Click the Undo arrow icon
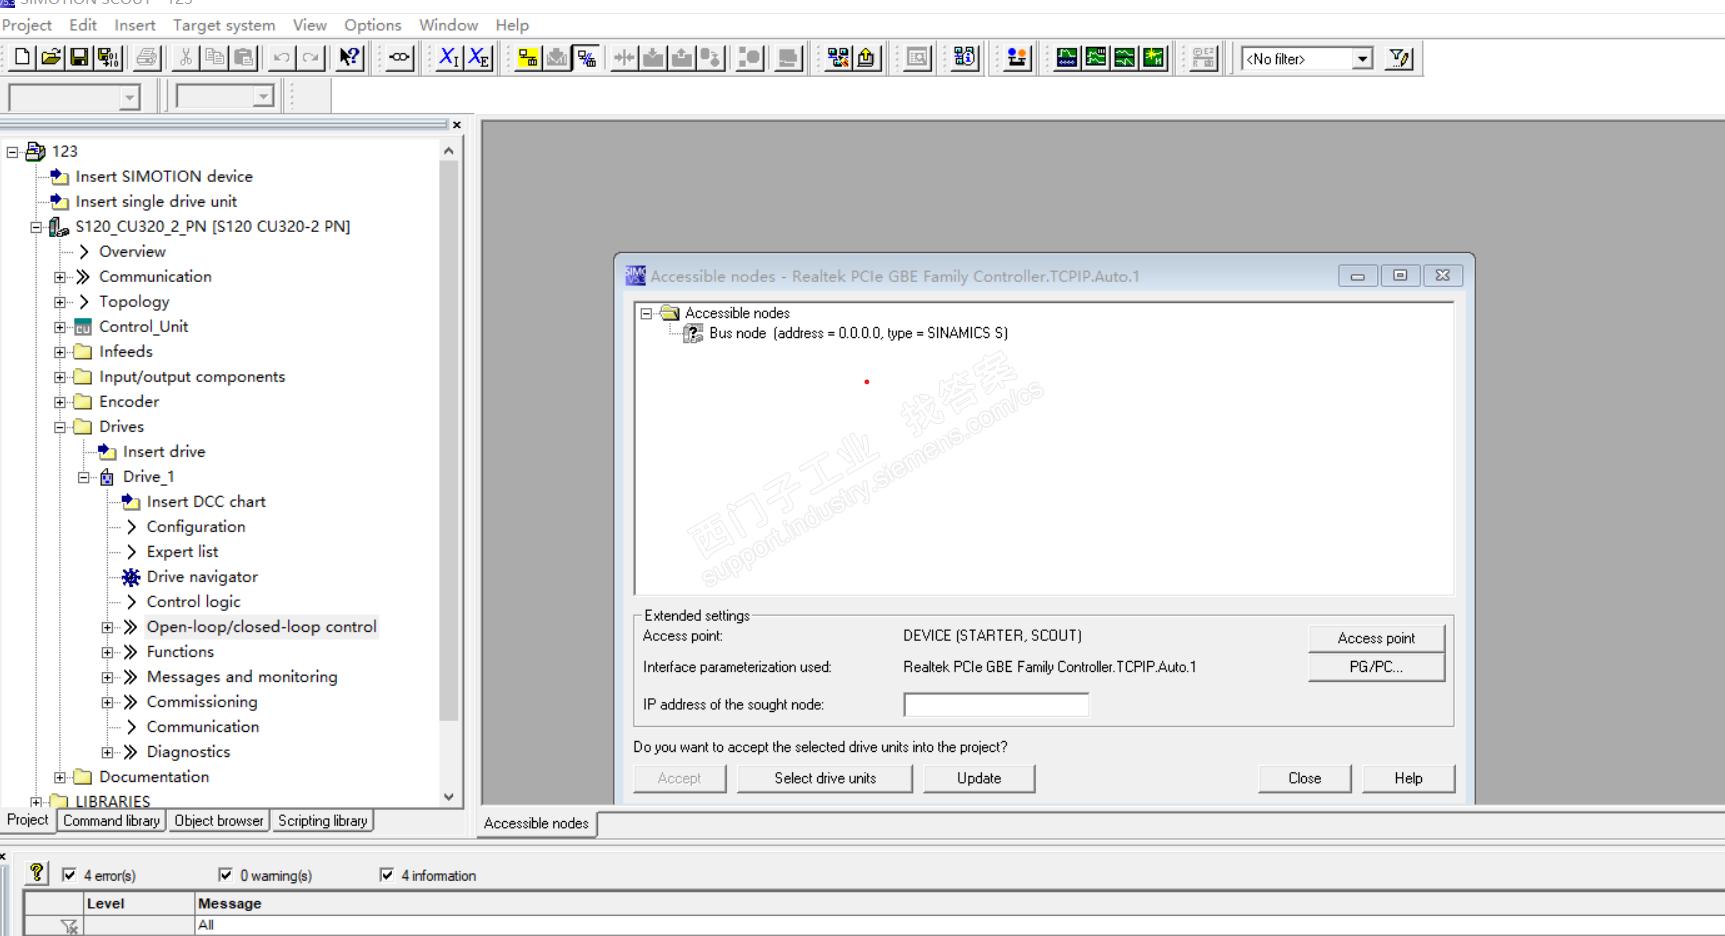Image resolution: width=1725 pixels, height=936 pixels. tap(281, 58)
